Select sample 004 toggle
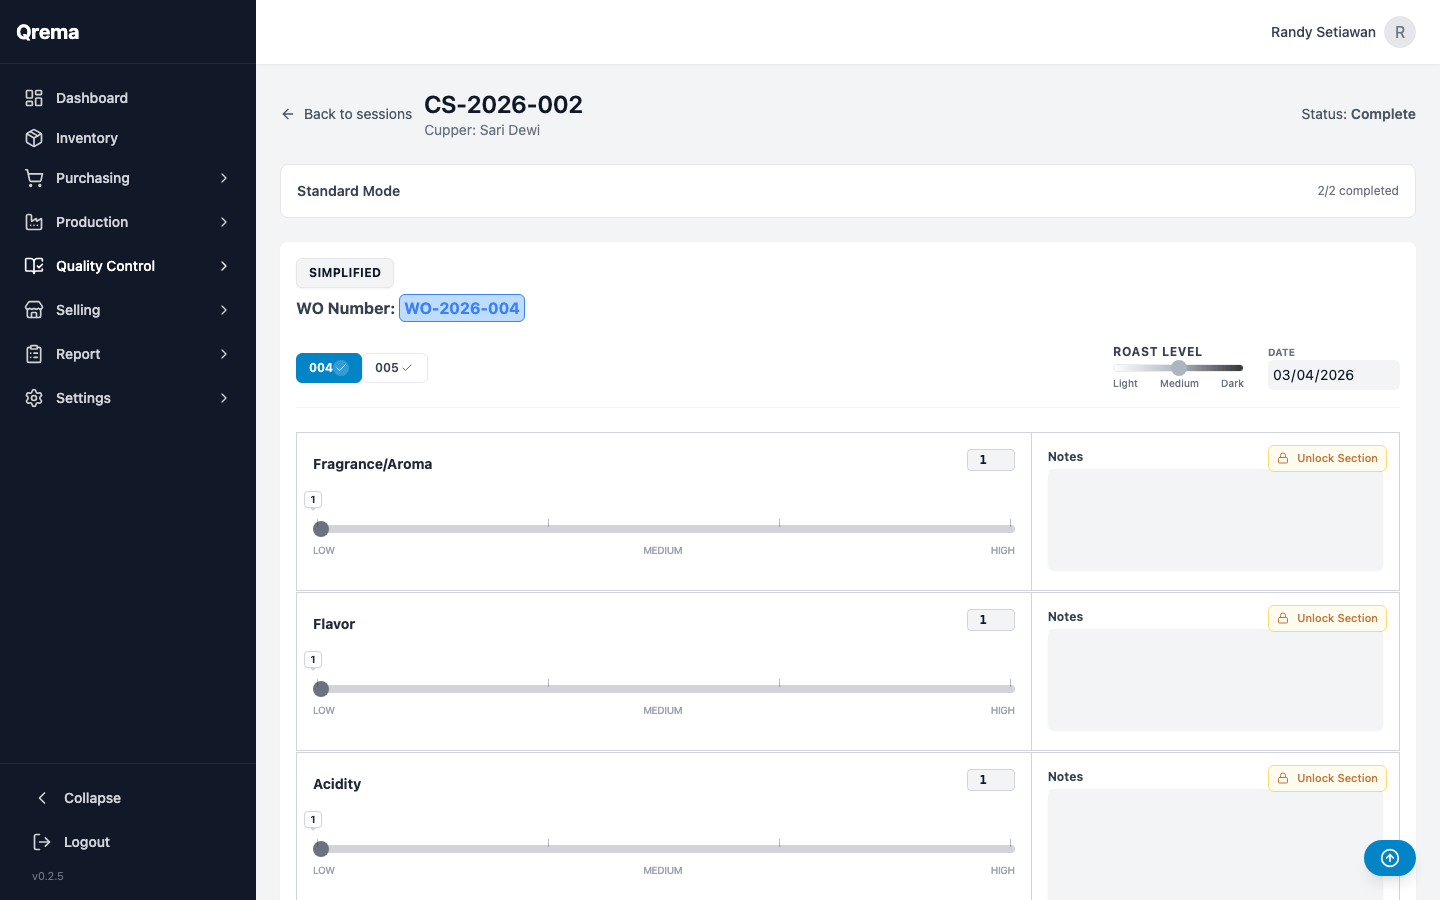Image resolution: width=1440 pixels, height=900 pixels. point(328,368)
